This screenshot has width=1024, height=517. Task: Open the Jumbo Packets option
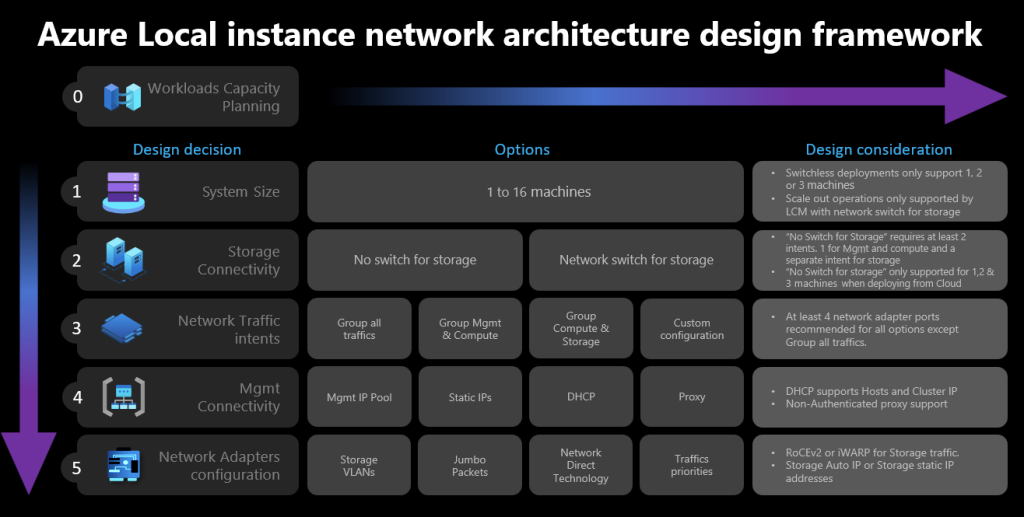(x=470, y=465)
